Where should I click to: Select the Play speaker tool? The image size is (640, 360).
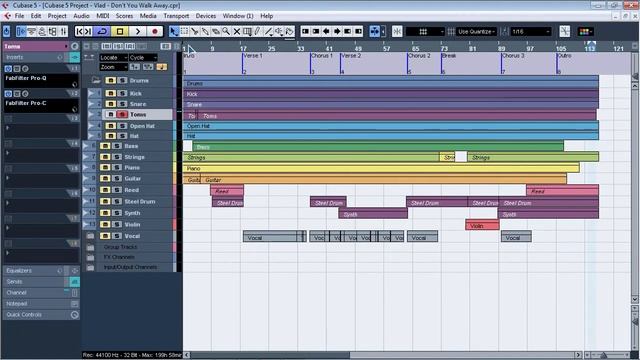coord(279,31)
